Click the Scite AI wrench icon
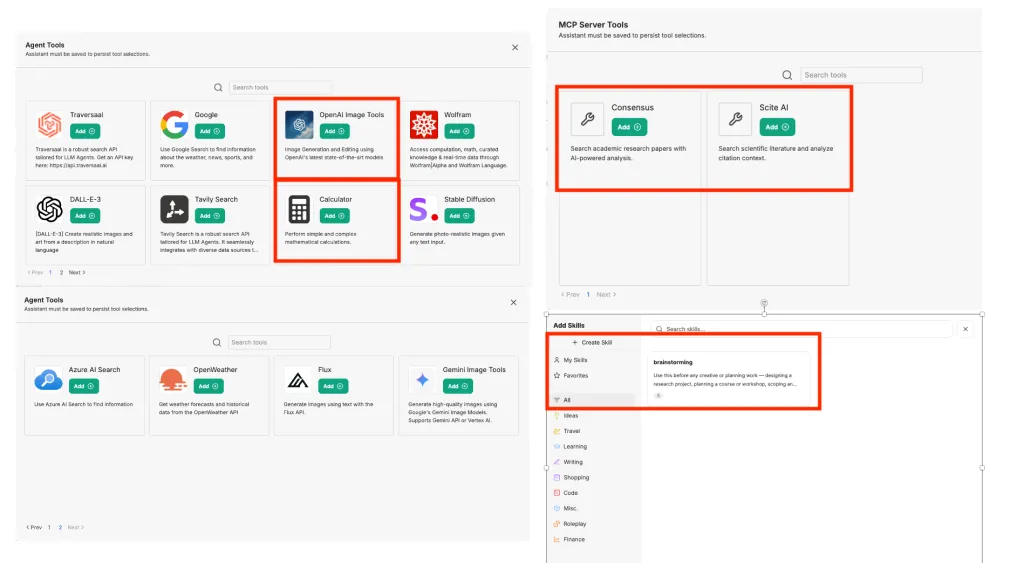This screenshot has height=563, width=1024. click(x=735, y=118)
